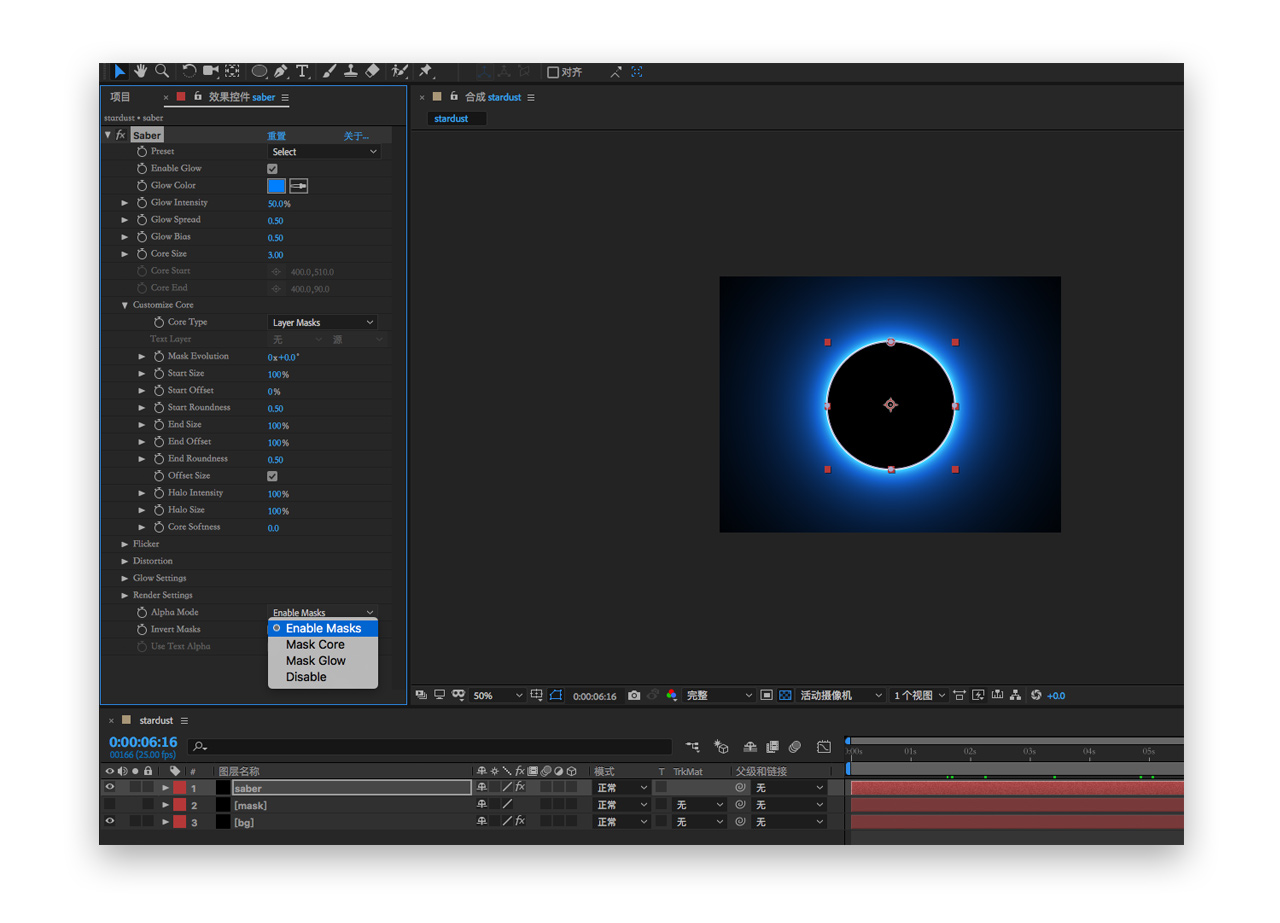1280x923 pixels.
Task: Enable the Frame Blending icon in timeline
Action: [x=772, y=747]
